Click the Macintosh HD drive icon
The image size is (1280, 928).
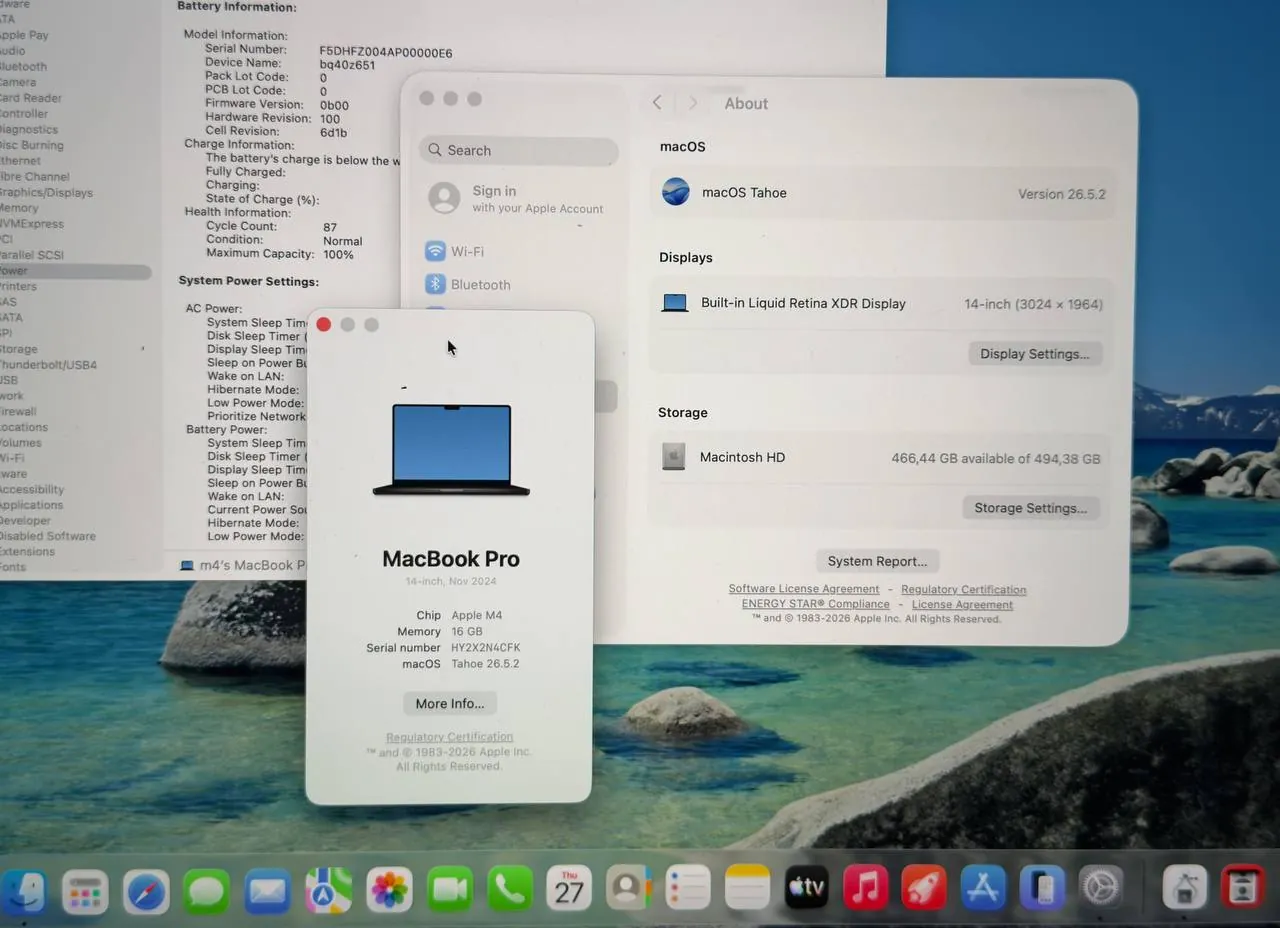(x=674, y=457)
